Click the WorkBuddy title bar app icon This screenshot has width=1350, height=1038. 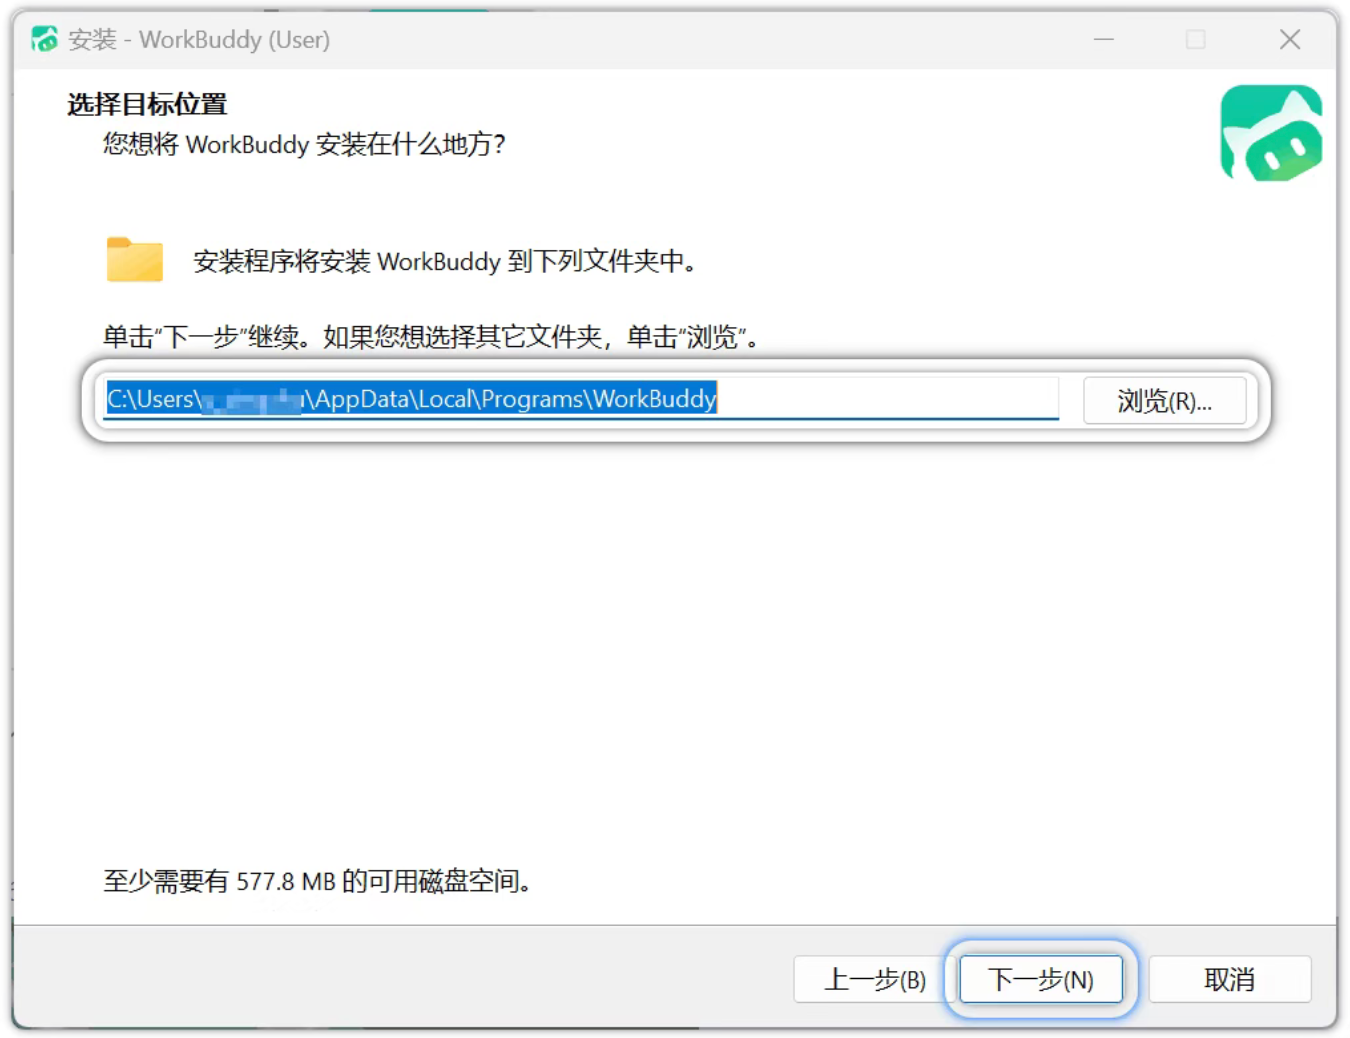tap(44, 39)
